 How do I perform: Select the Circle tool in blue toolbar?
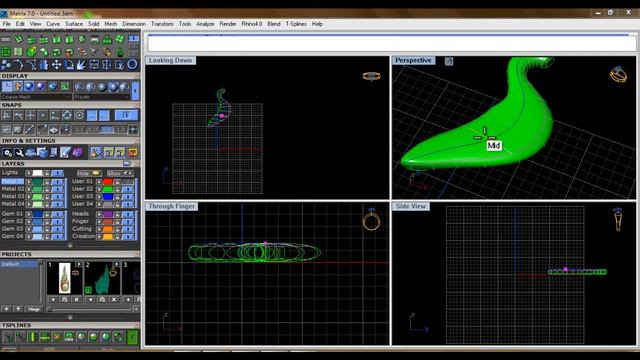point(132,64)
